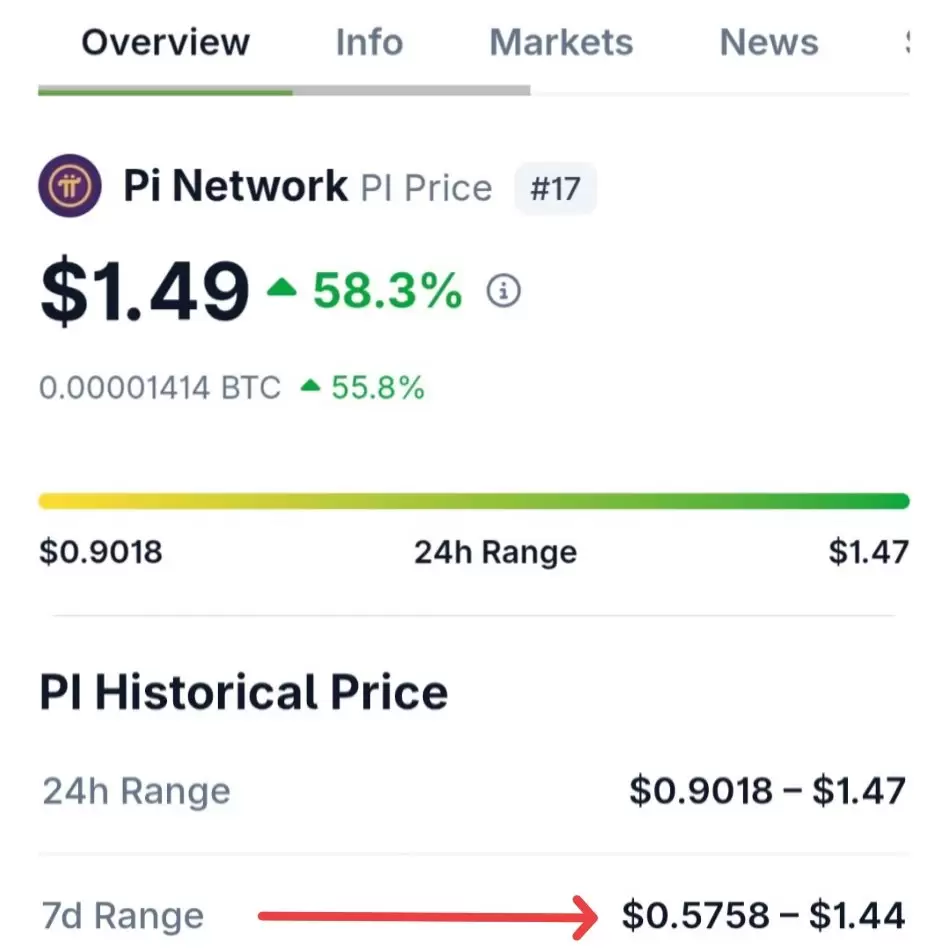948x948 pixels.
Task: Click the $1.49 current price
Action: pyautogui.click(x=145, y=291)
